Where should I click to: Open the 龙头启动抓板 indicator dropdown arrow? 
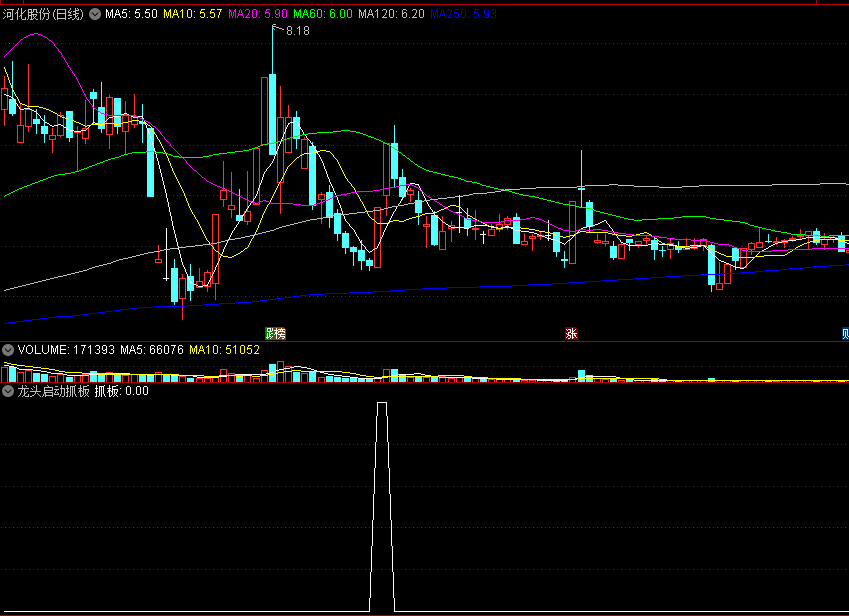[x=8, y=391]
